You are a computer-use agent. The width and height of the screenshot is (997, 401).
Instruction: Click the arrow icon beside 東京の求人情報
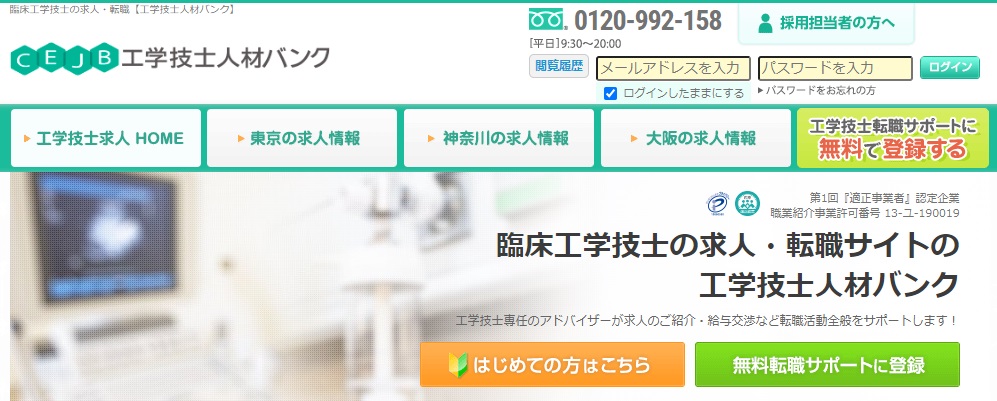click(x=241, y=139)
